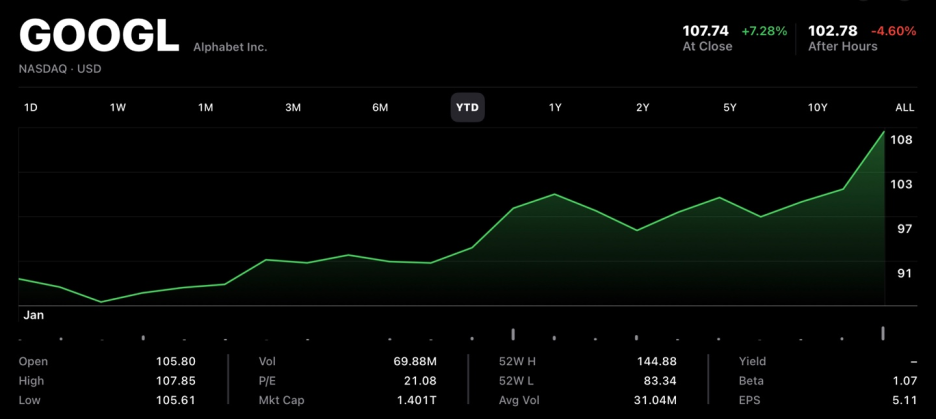Screen dimensions: 936x419
Task: Click the EPS value 5.11
Action: tap(906, 400)
